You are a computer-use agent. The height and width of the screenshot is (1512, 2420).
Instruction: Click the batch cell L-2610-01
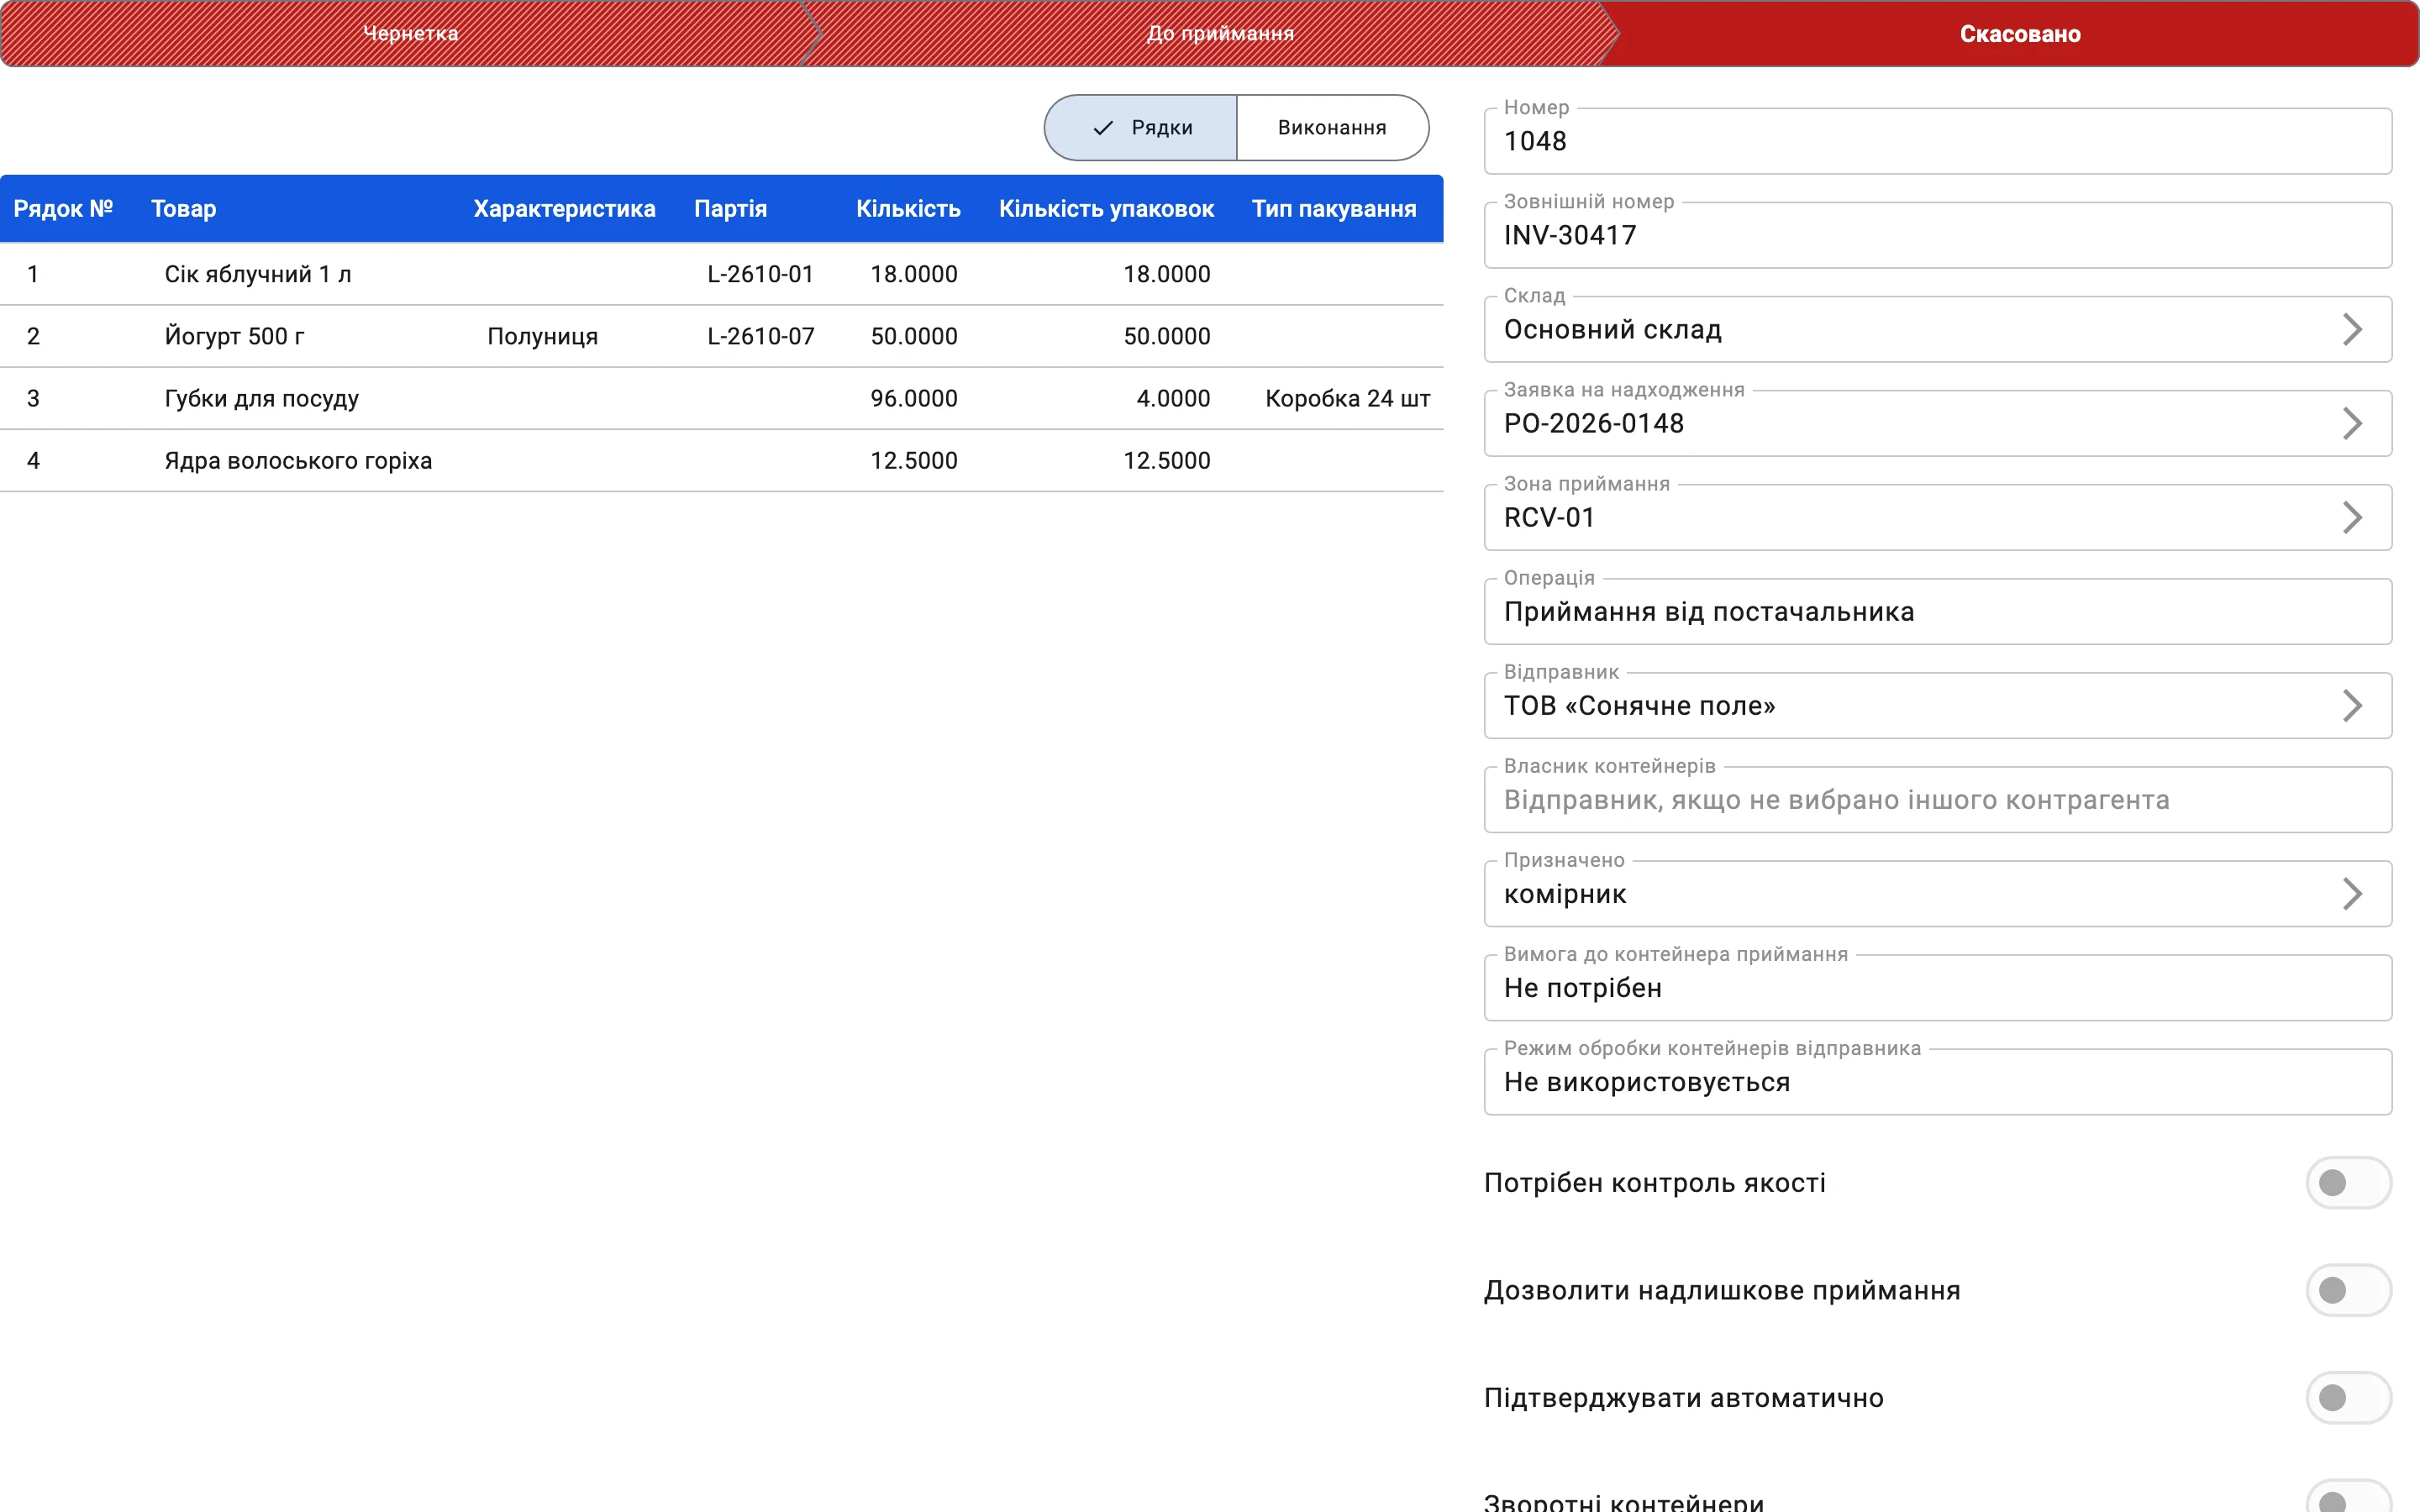coord(760,274)
